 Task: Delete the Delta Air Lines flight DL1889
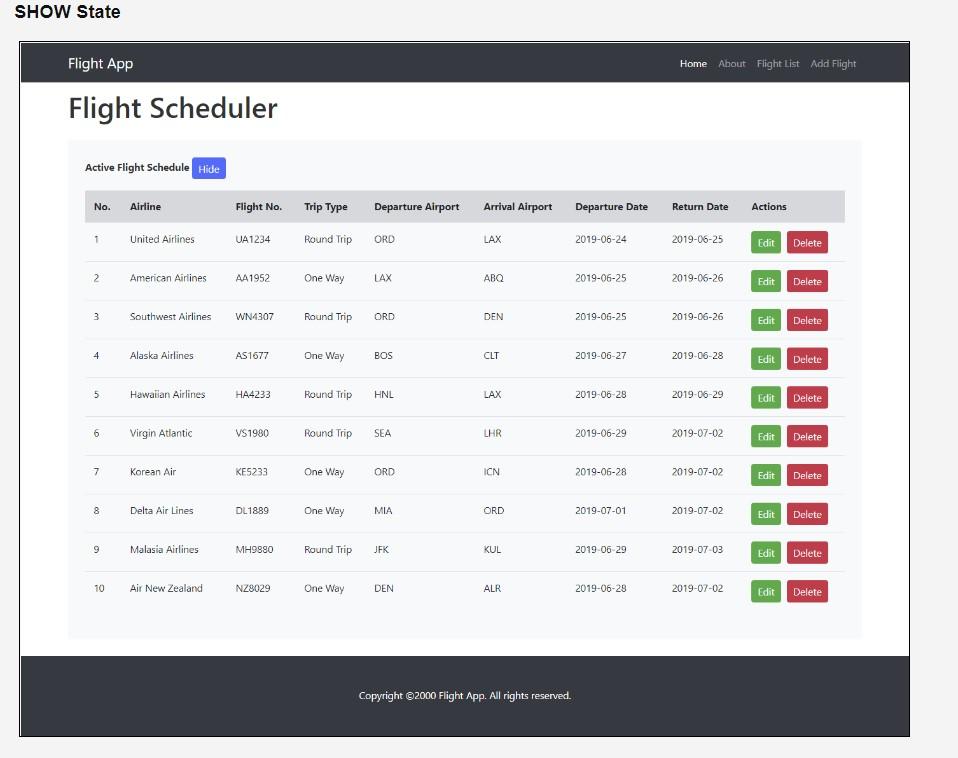tap(807, 514)
